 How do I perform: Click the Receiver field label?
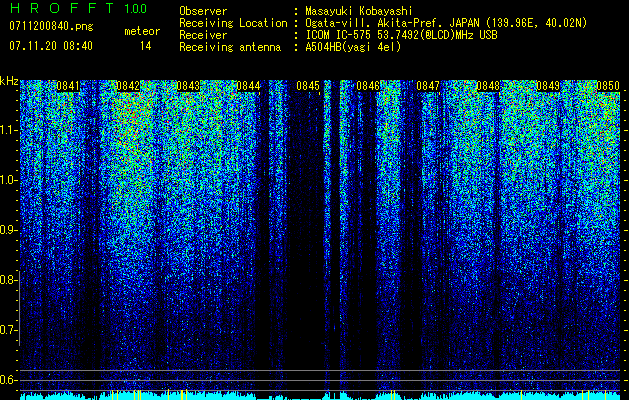coord(203,35)
